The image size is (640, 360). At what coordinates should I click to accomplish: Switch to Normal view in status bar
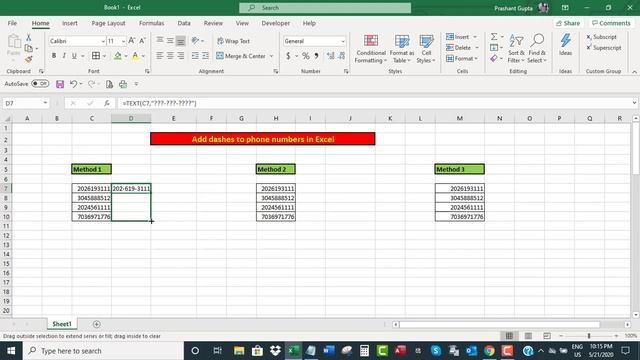click(x=509, y=336)
